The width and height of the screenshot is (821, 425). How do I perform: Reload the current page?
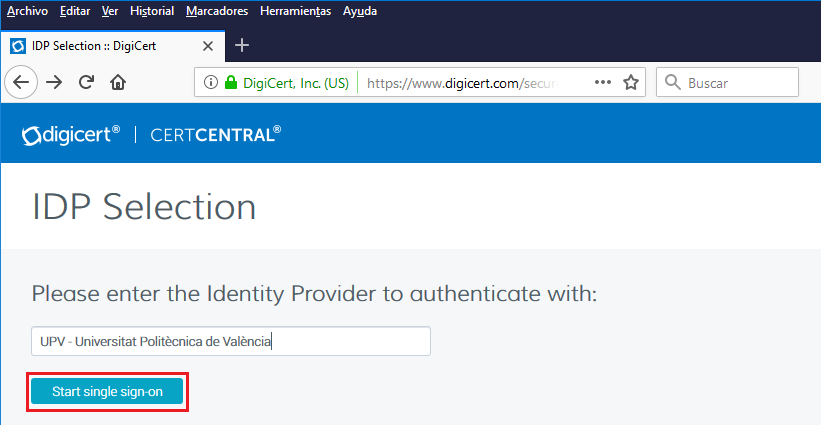(87, 83)
